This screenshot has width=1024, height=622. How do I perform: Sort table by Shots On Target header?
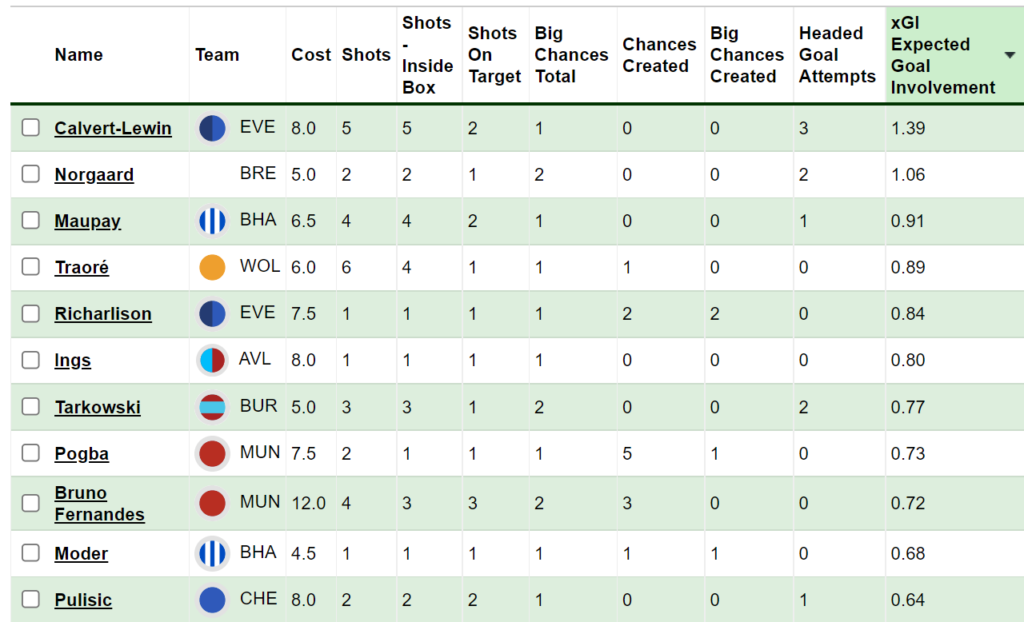coord(494,55)
